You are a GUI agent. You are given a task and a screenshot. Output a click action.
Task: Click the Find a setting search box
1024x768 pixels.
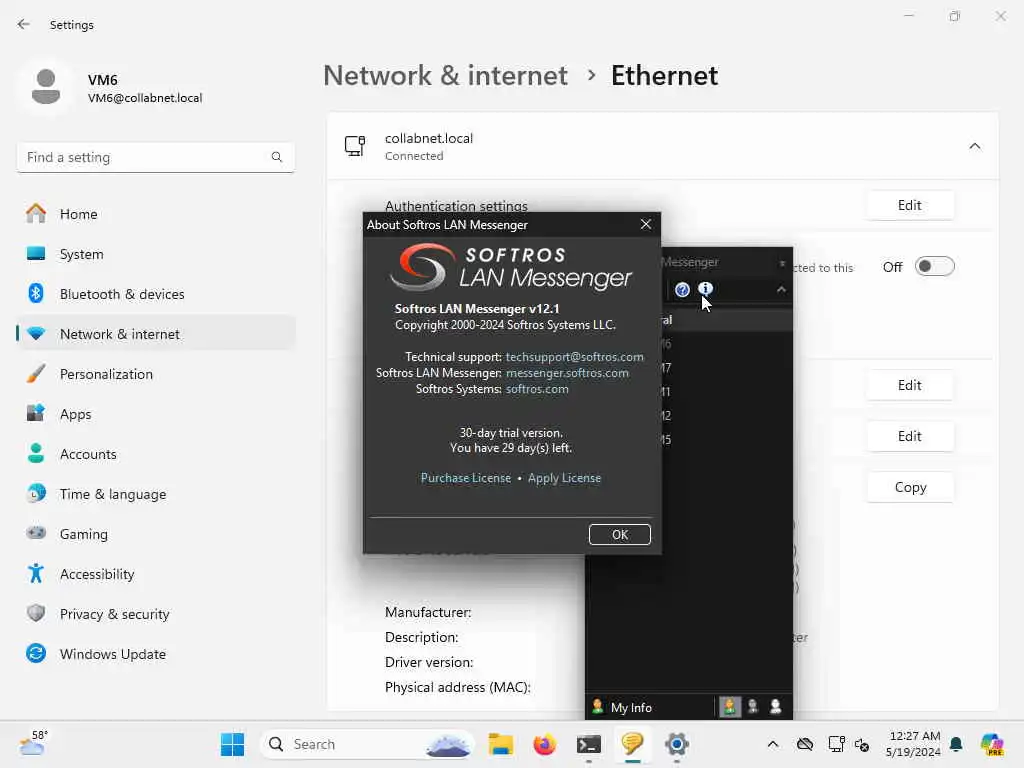tap(155, 157)
